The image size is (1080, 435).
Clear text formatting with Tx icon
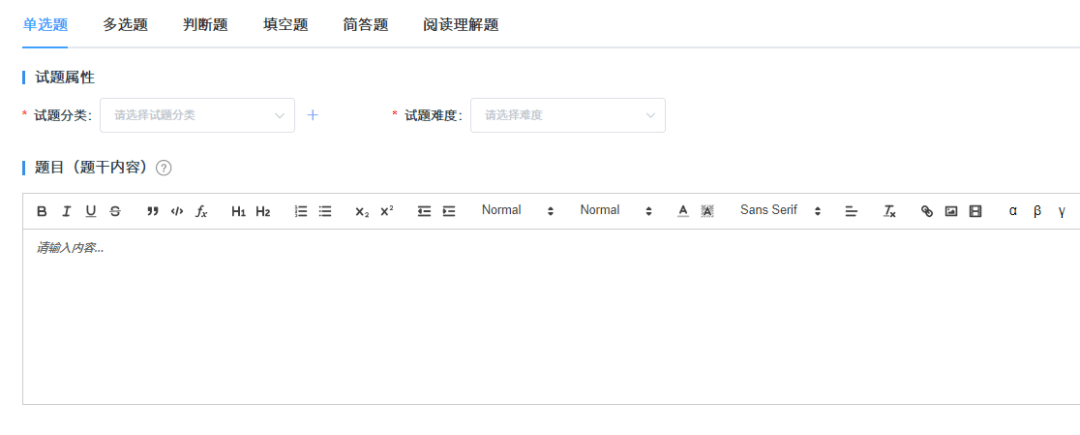point(890,211)
